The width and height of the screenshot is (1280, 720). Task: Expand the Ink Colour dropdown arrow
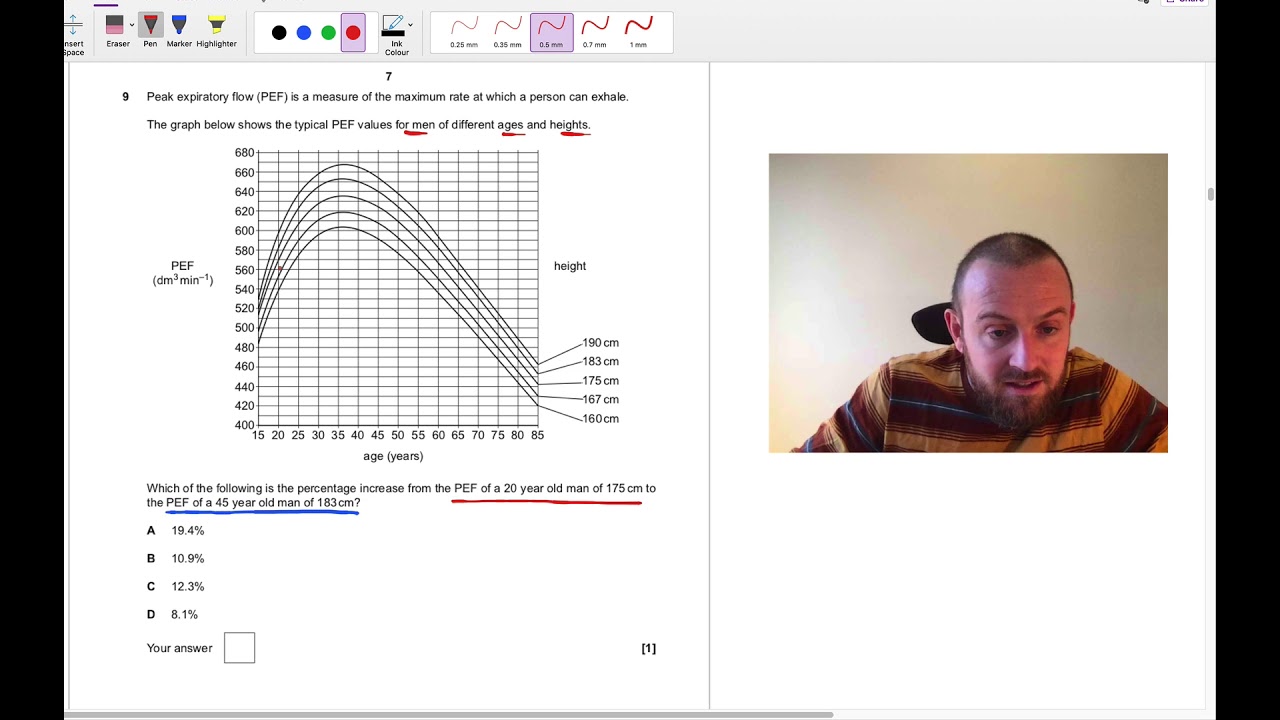click(x=410, y=26)
